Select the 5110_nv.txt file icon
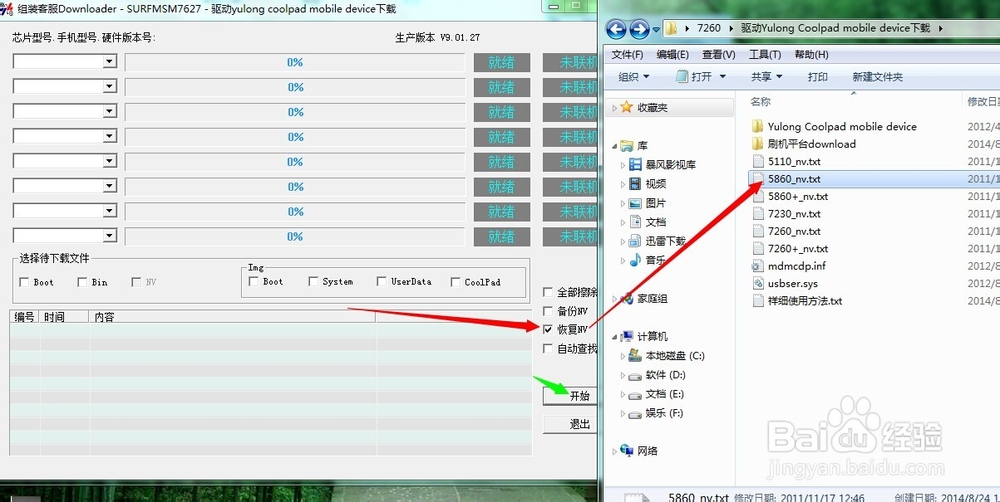Image resolution: width=1000 pixels, height=502 pixels. coord(758,161)
